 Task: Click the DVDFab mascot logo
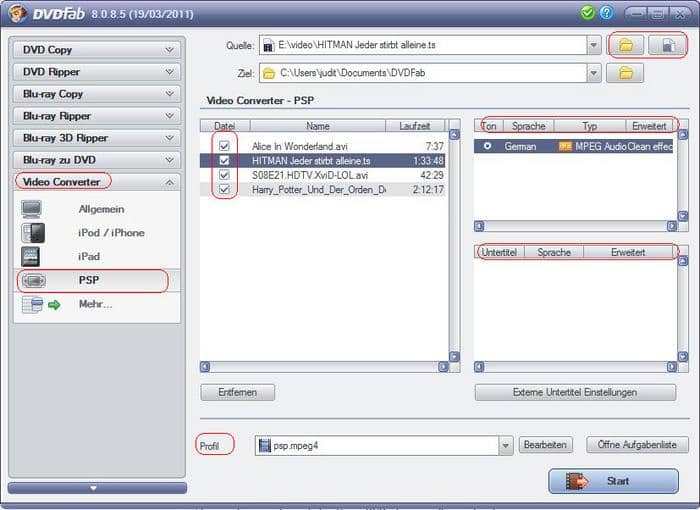(x=17, y=13)
